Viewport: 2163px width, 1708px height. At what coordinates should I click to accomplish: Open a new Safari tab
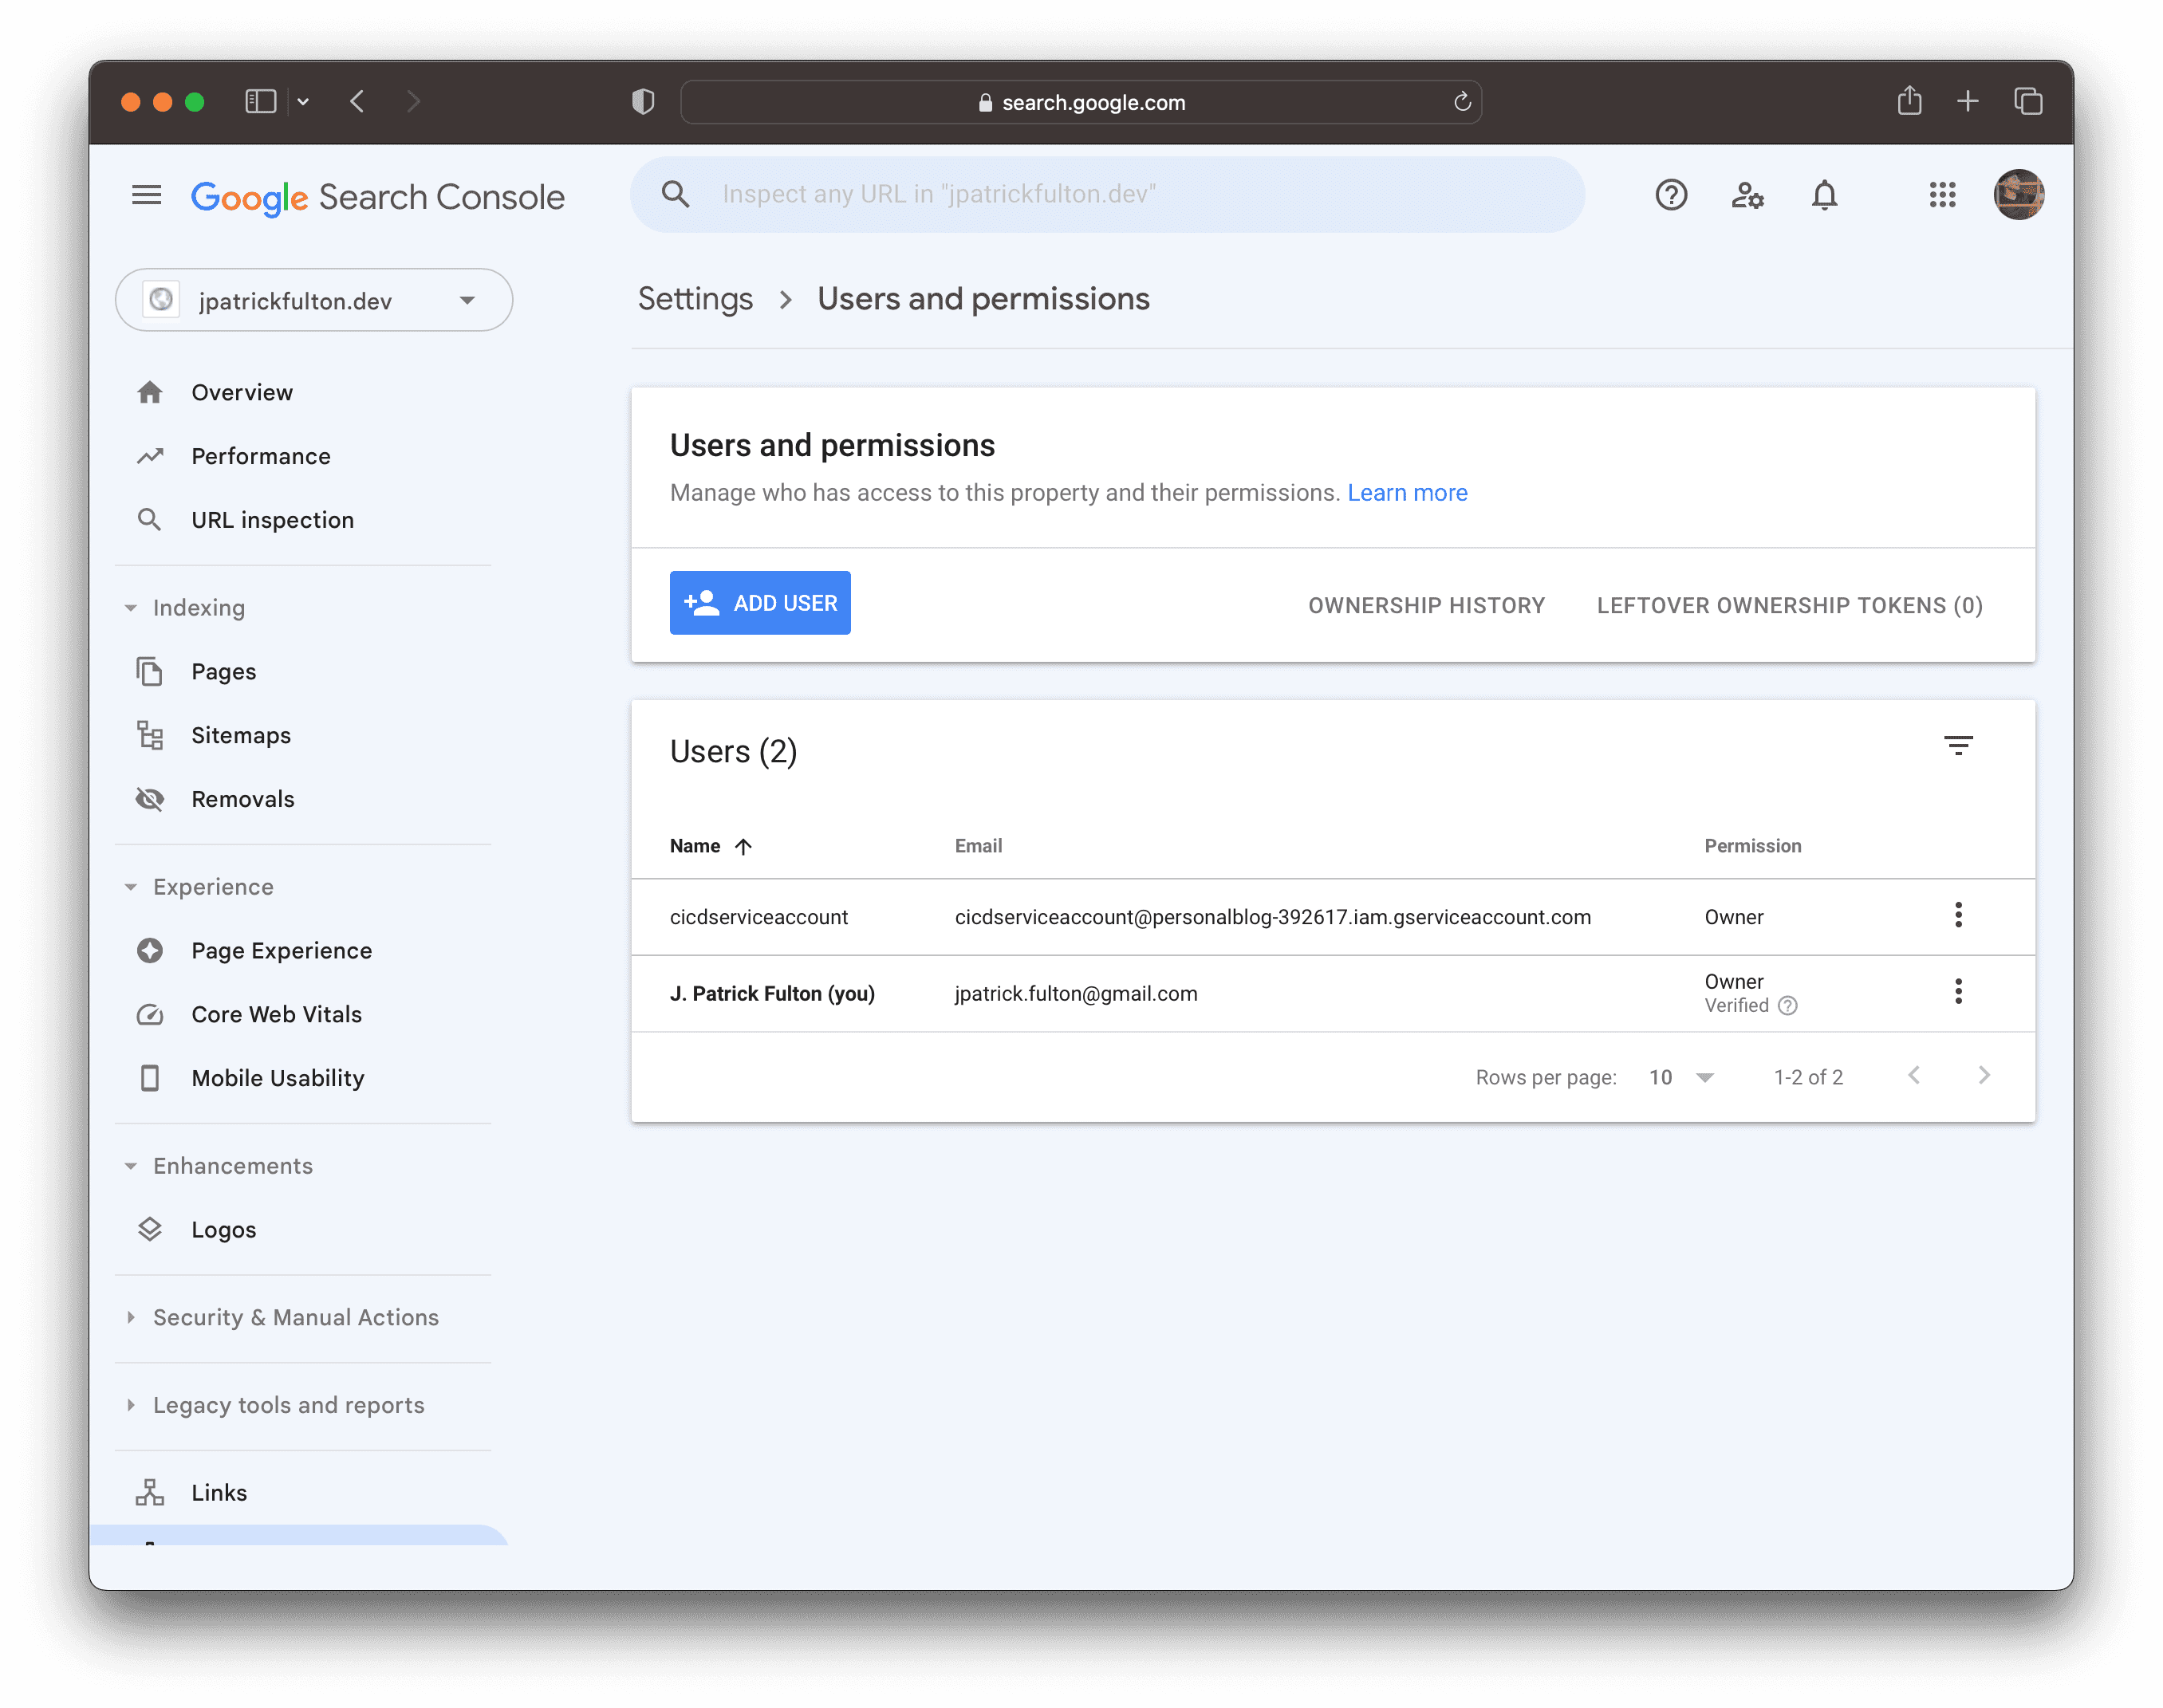[x=1967, y=101]
